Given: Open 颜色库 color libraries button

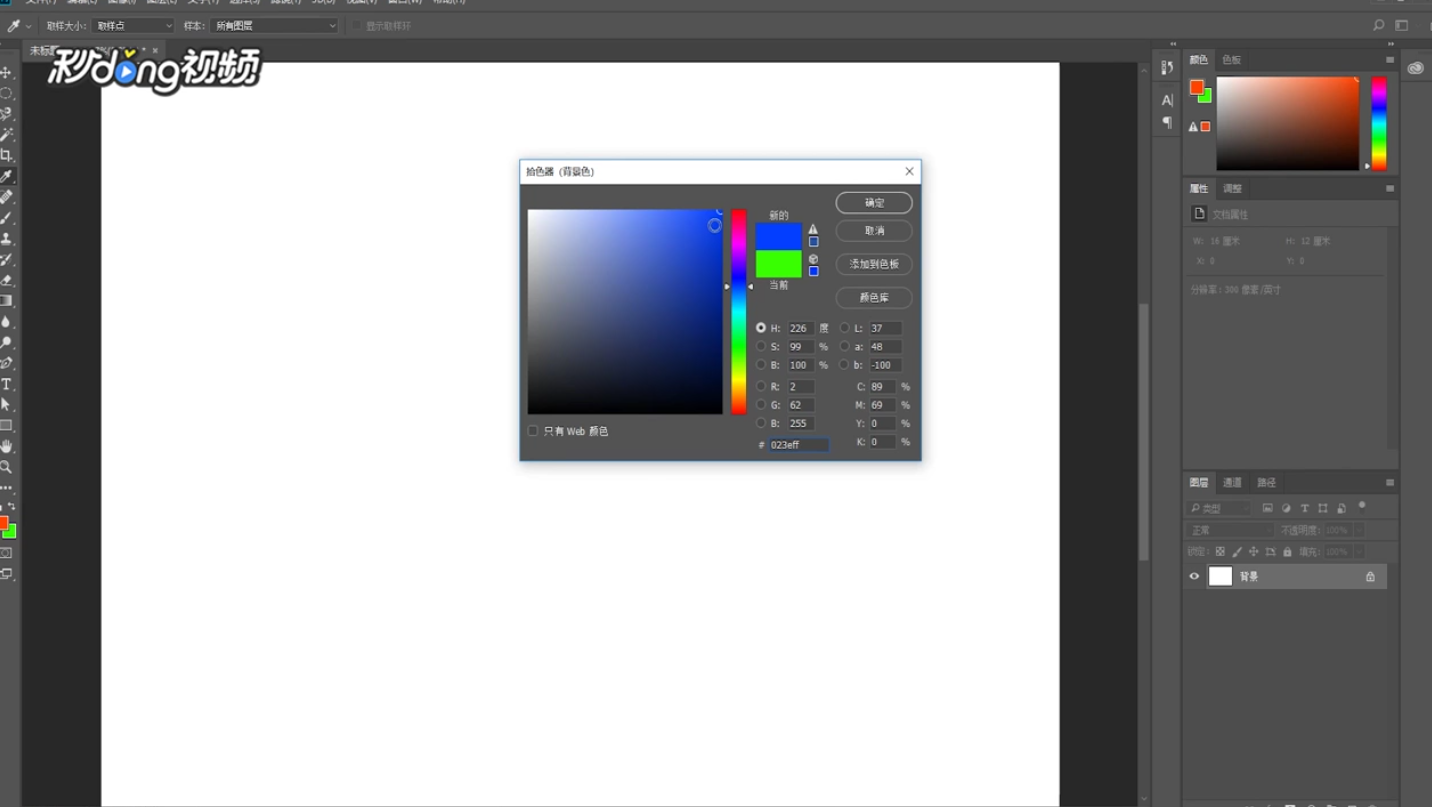Looking at the screenshot, I should coord(874,298).
